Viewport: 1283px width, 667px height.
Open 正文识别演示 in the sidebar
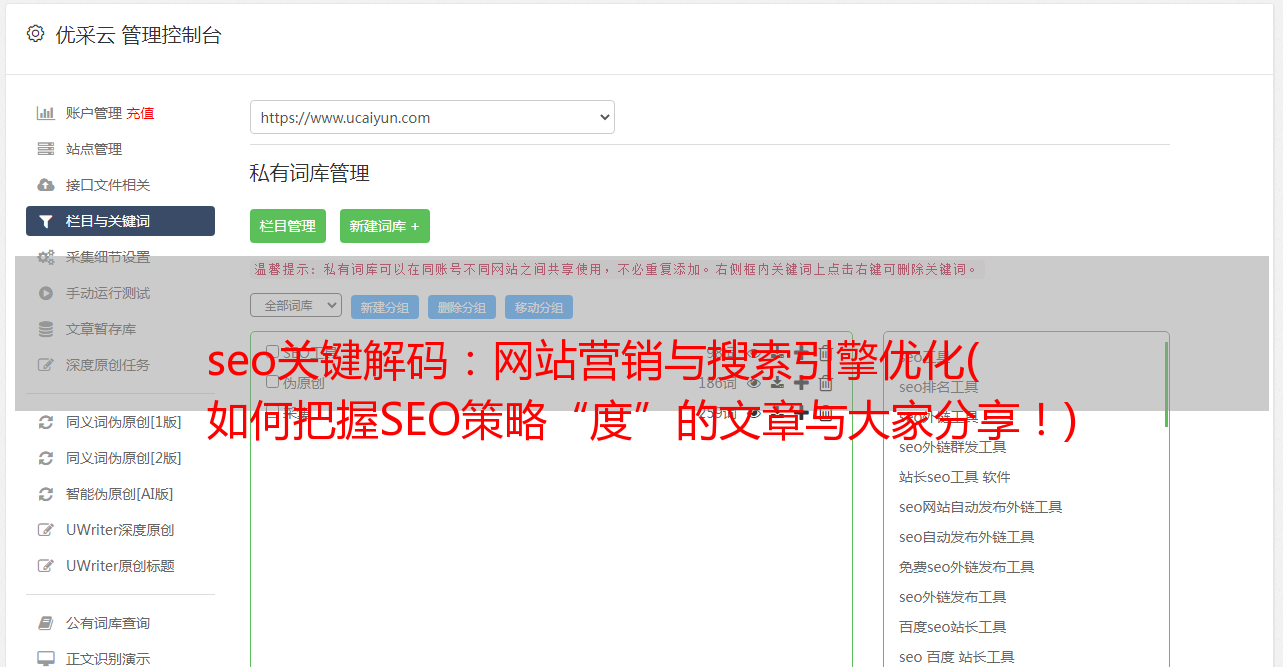coord(108,659)
